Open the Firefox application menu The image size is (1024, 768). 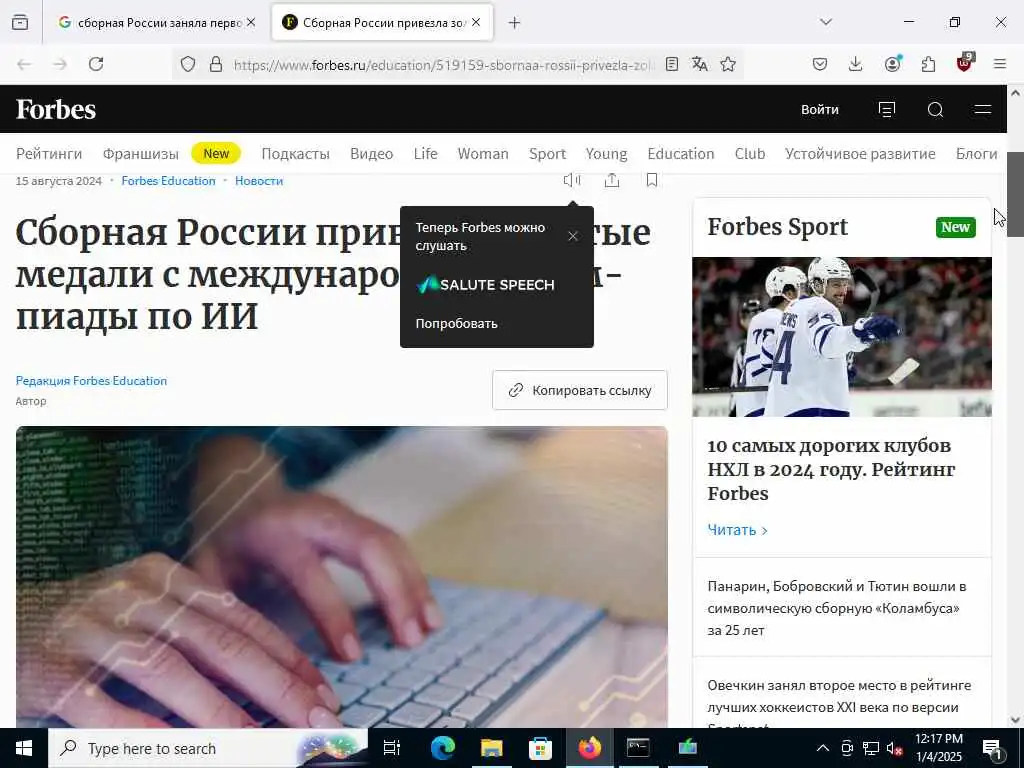[1000, 64]
